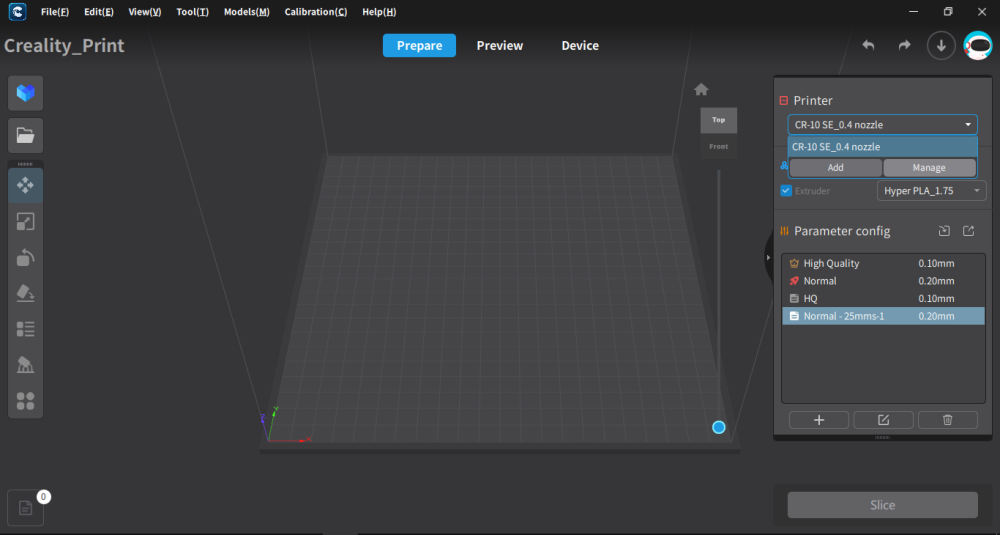Click the Manage printers button

[929, 168]
